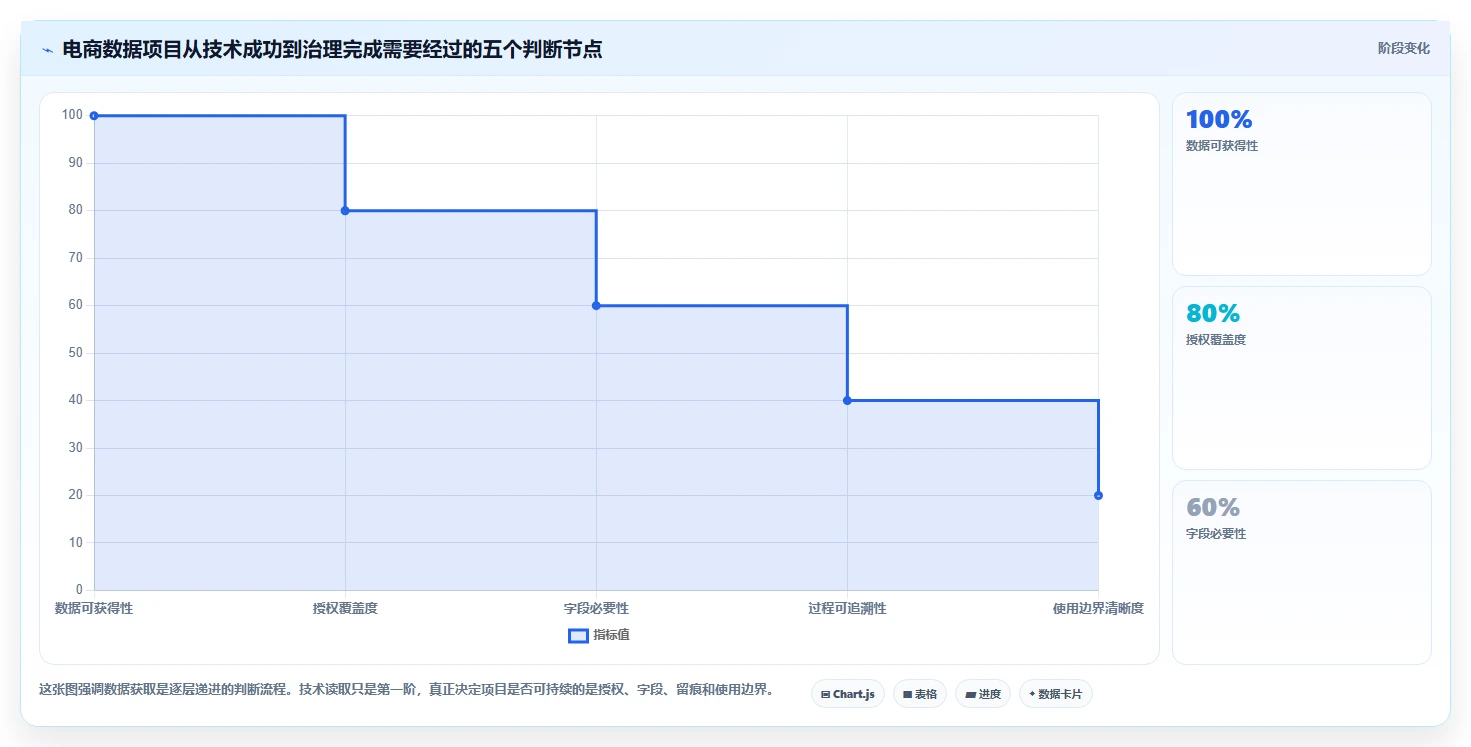Click x-axis label 授权覆盖度

coord(345,608)
